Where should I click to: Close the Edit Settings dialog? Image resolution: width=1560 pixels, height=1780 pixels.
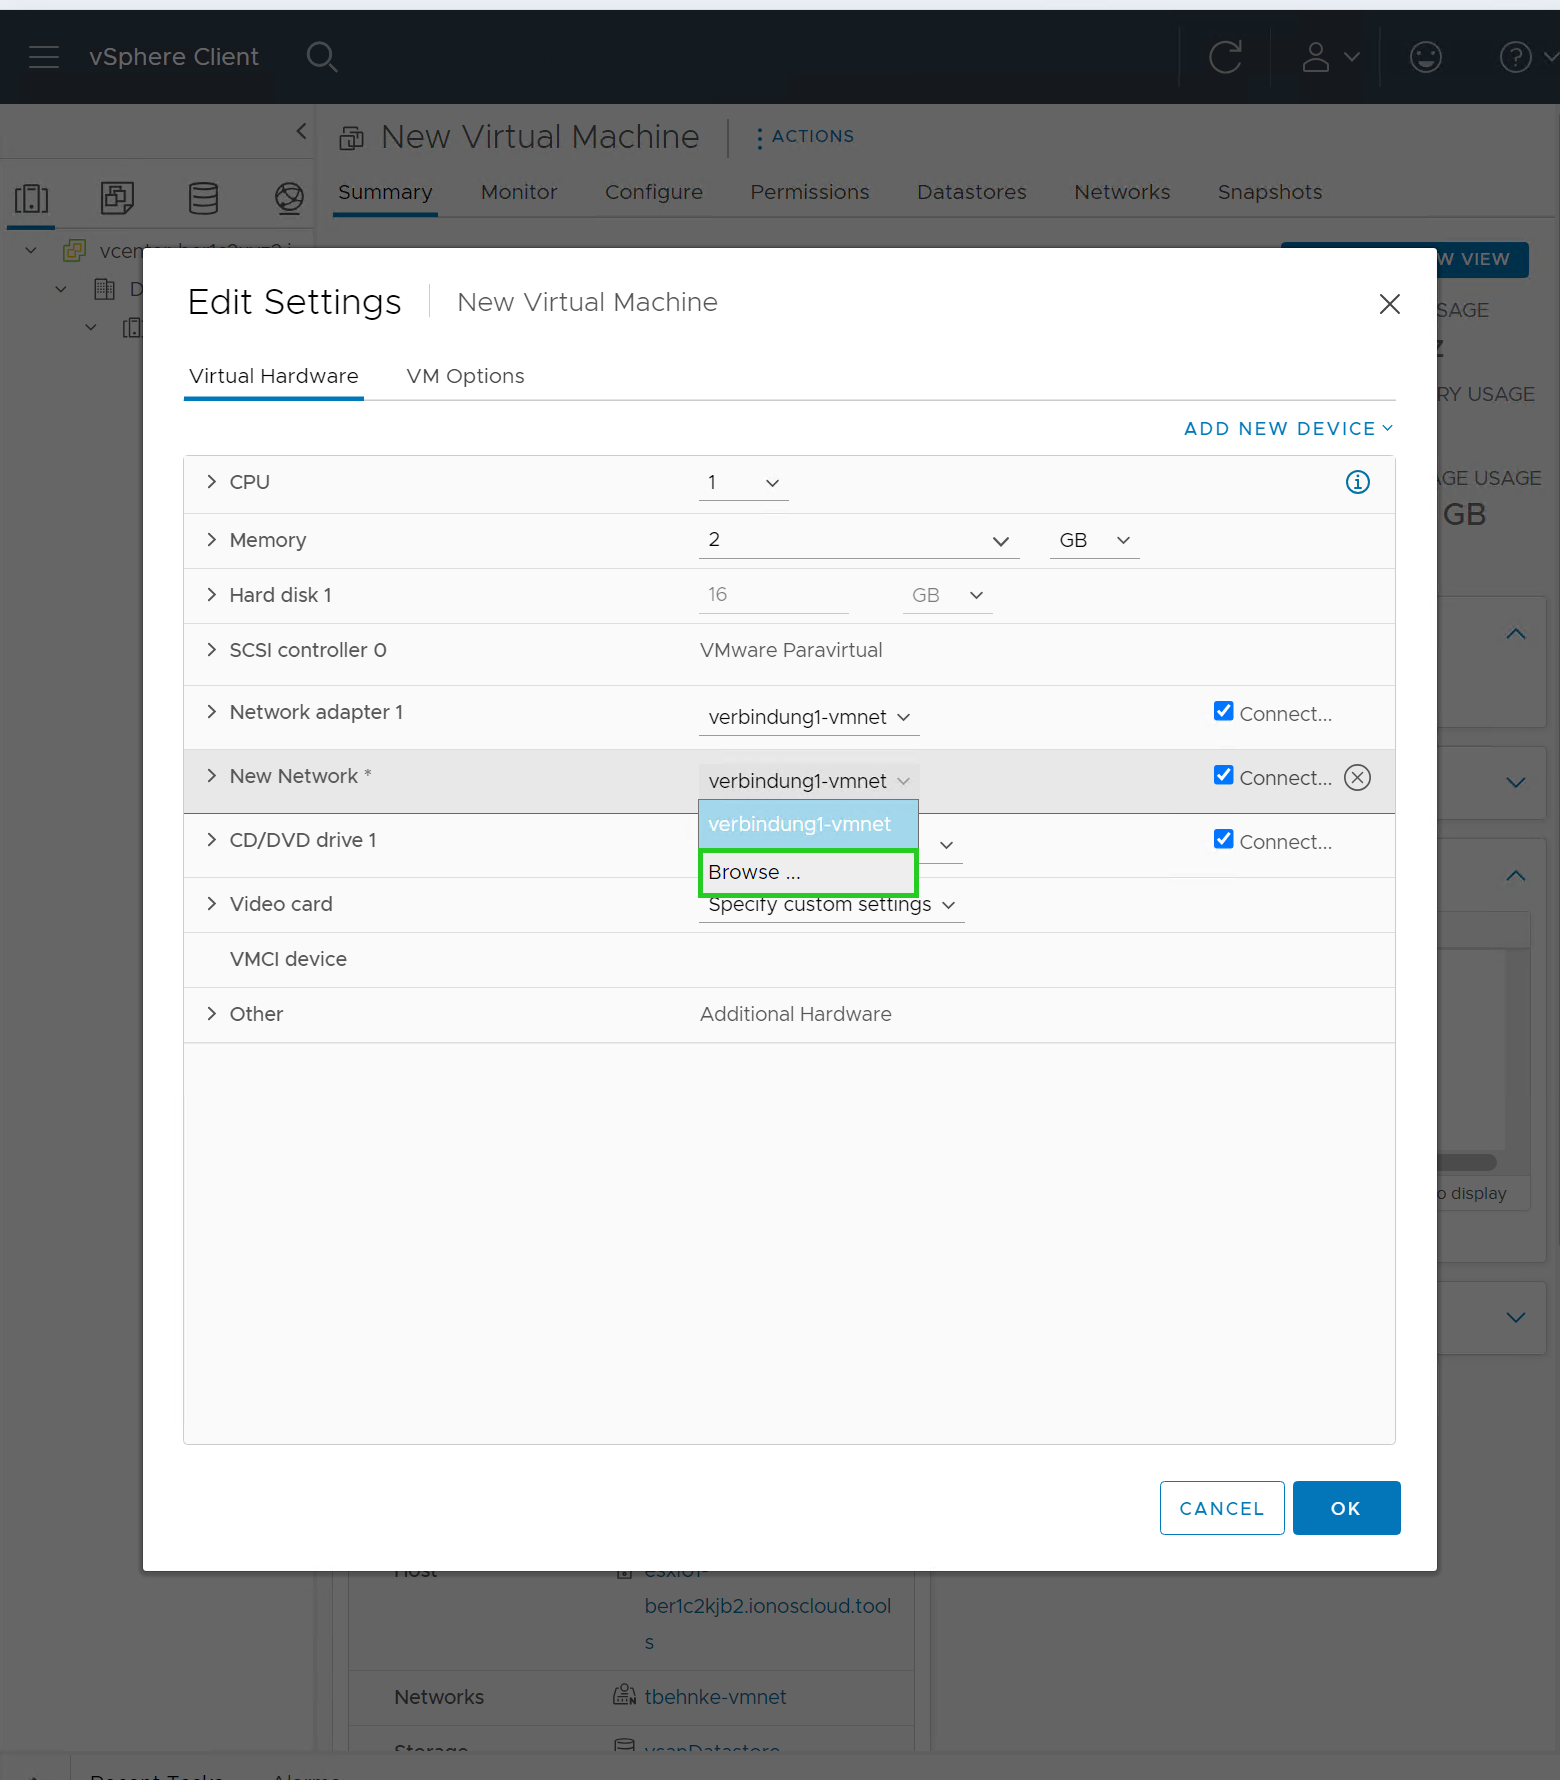point(1389,304)
